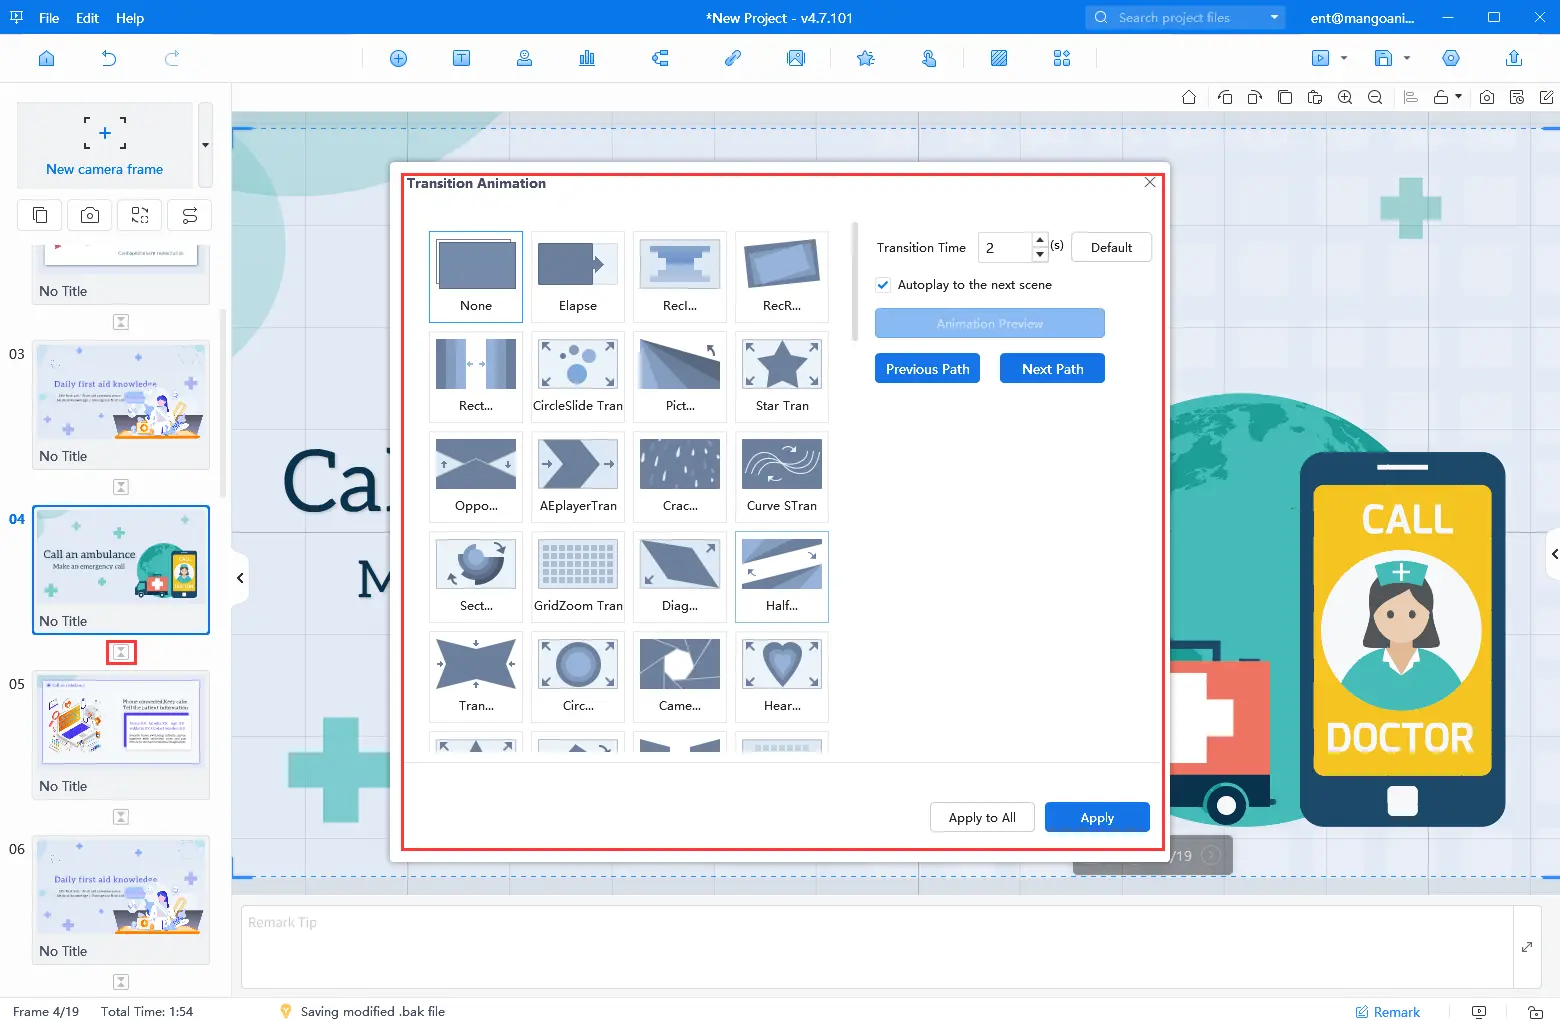Image resolution: width=1560 pixels, height=1021 pixels.
Task: Open the Chart insert tool icon
Action: [587, 58]
